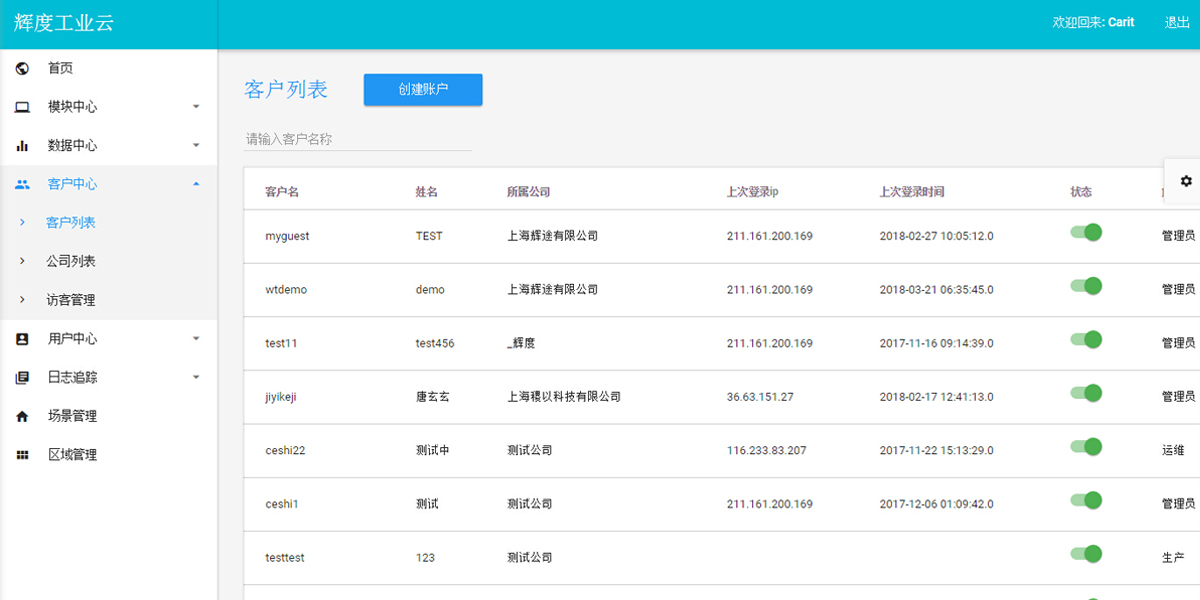
Task: Open the gear settings icon at right edge
Action: coord(1186,181)
